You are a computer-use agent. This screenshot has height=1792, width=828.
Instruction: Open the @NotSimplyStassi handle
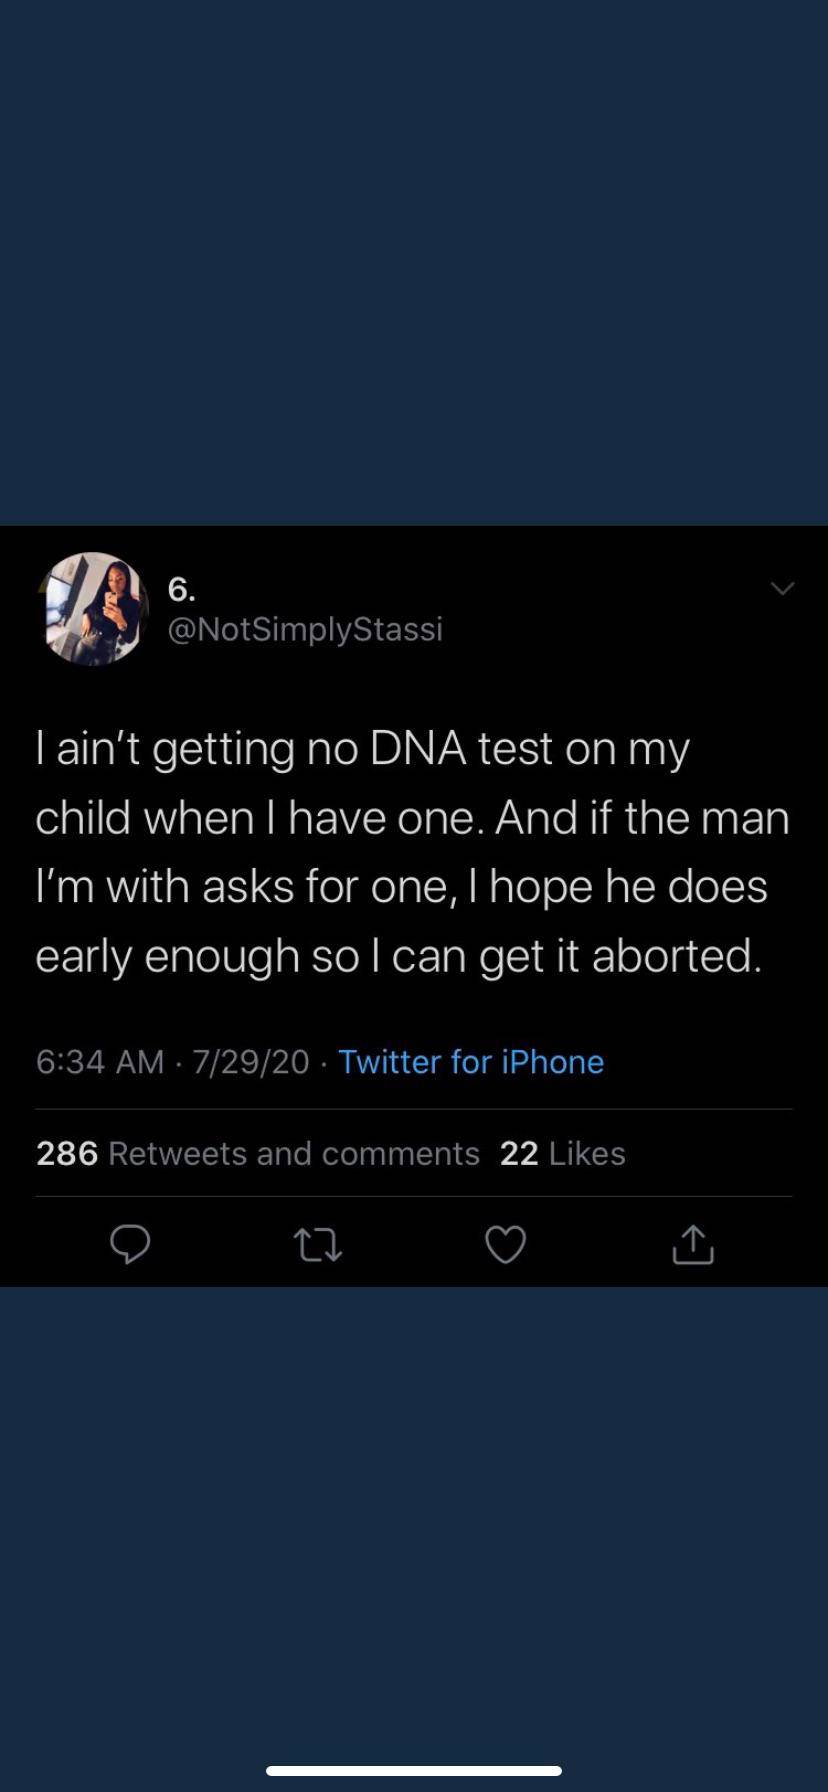[305, 629]
